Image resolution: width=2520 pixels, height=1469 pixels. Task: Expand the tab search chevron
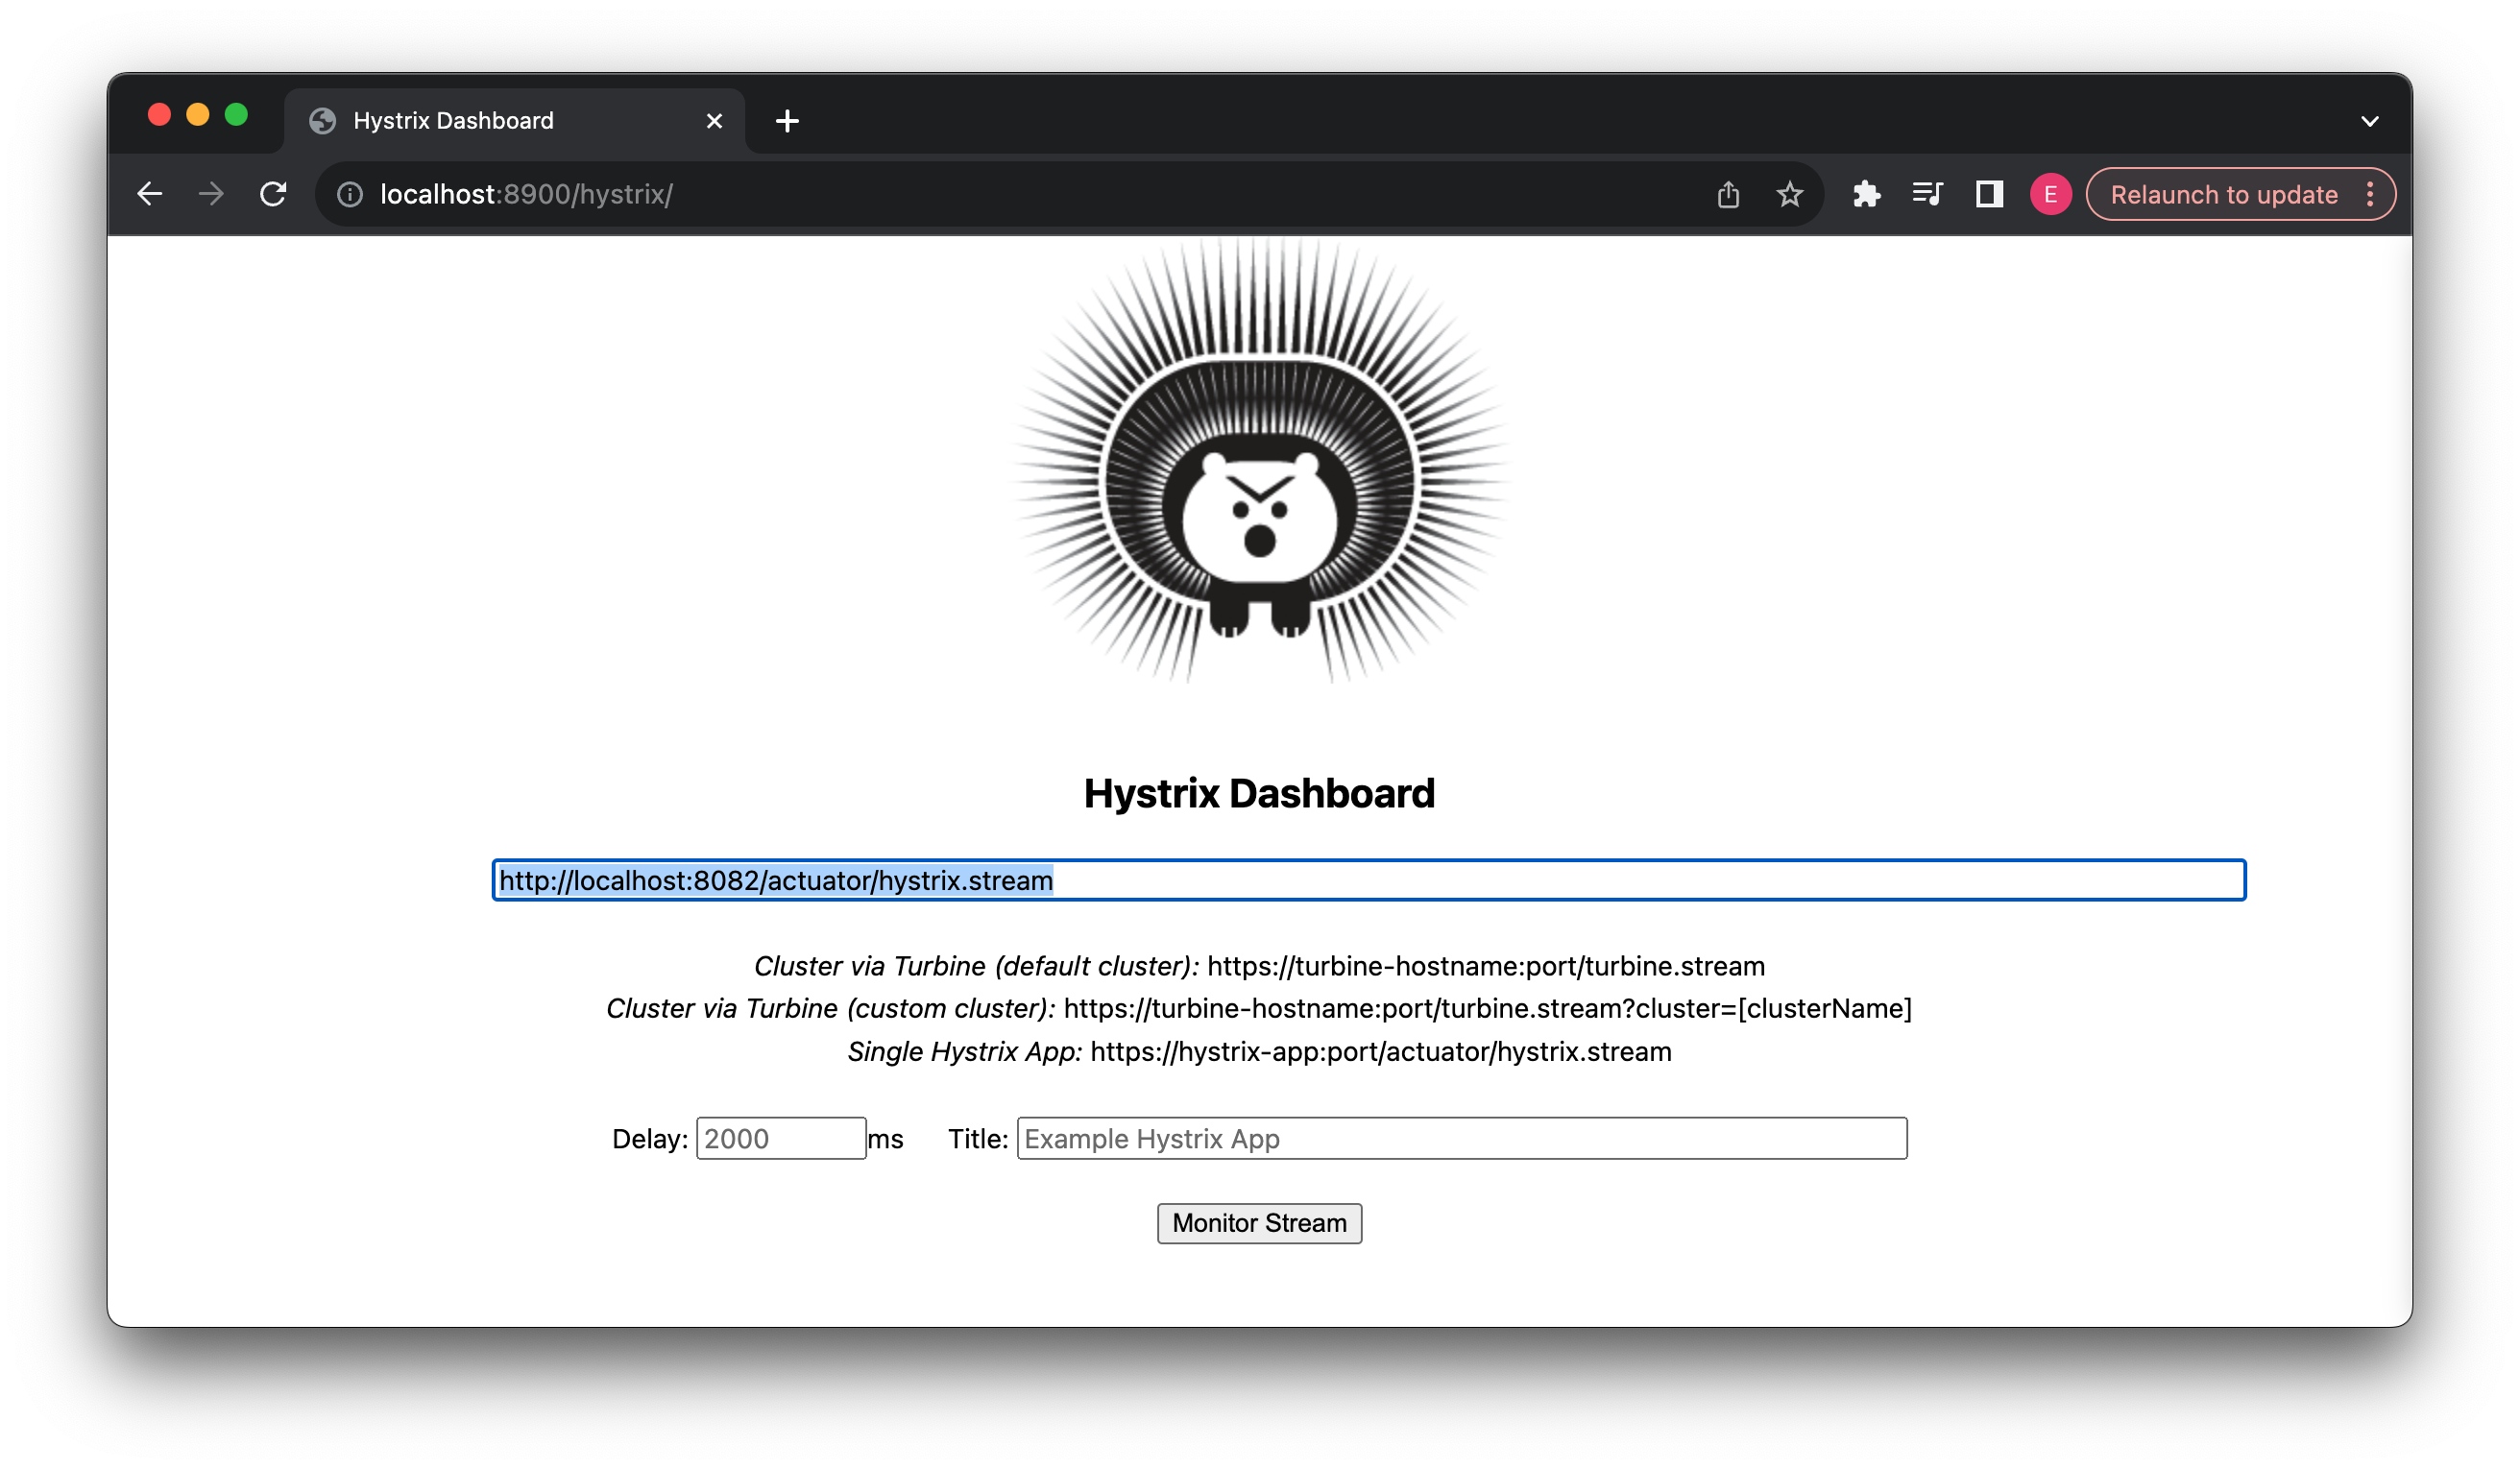coord(2369,121)
